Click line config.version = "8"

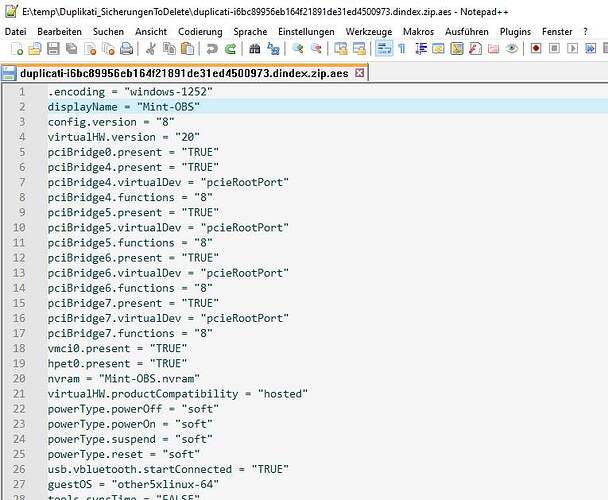click(111, 122)
